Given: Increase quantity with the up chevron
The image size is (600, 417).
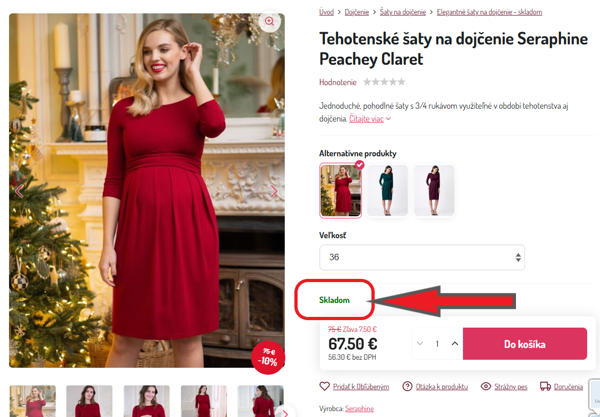Looking at the screenshot, I should [x=455, y=344].
